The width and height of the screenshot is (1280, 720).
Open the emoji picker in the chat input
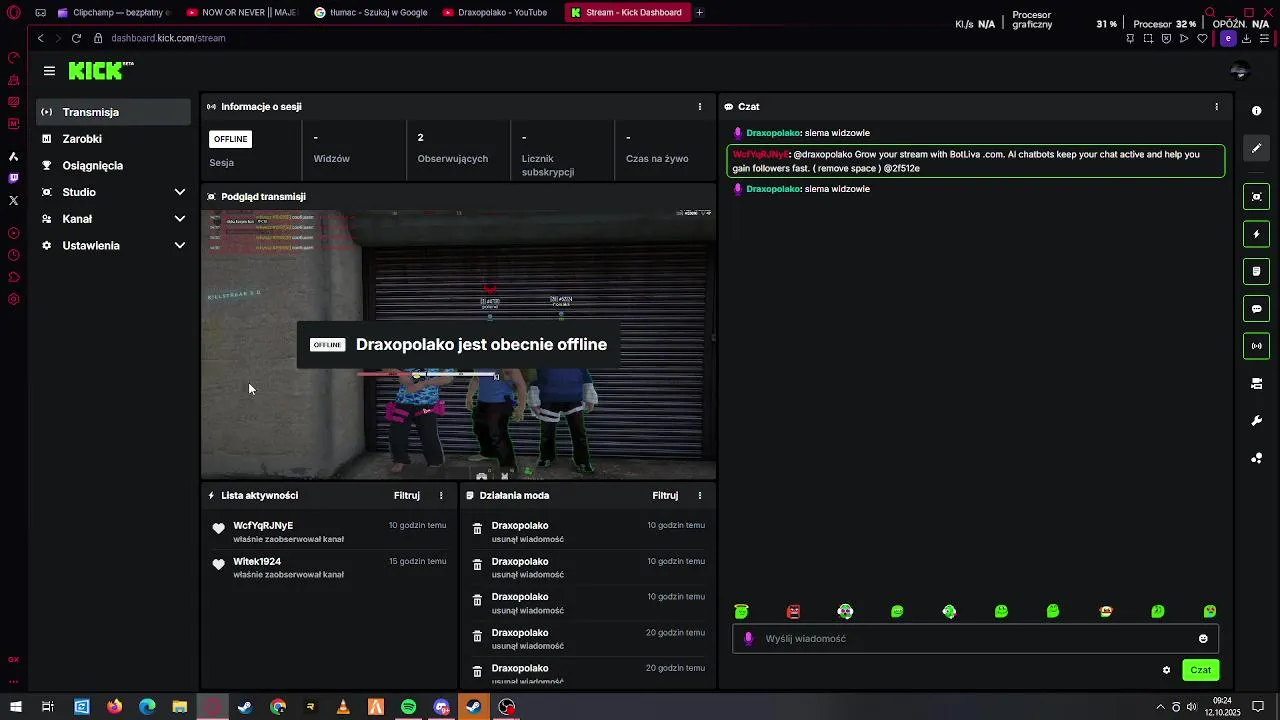(x=1203, y=639)
